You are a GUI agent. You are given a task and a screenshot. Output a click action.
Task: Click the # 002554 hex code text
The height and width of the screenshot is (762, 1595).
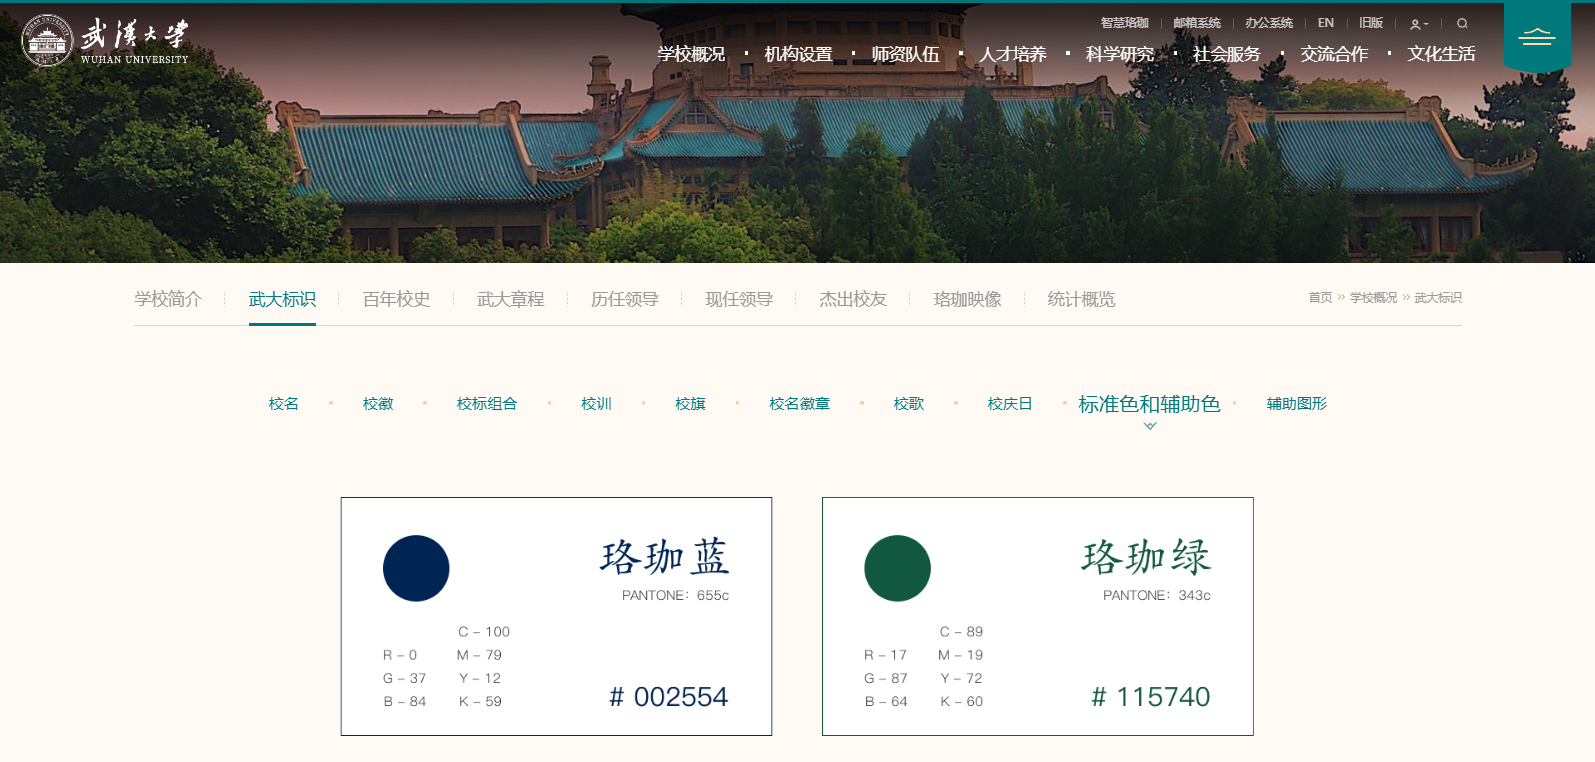pyautogui.click(x=669, y=697)
